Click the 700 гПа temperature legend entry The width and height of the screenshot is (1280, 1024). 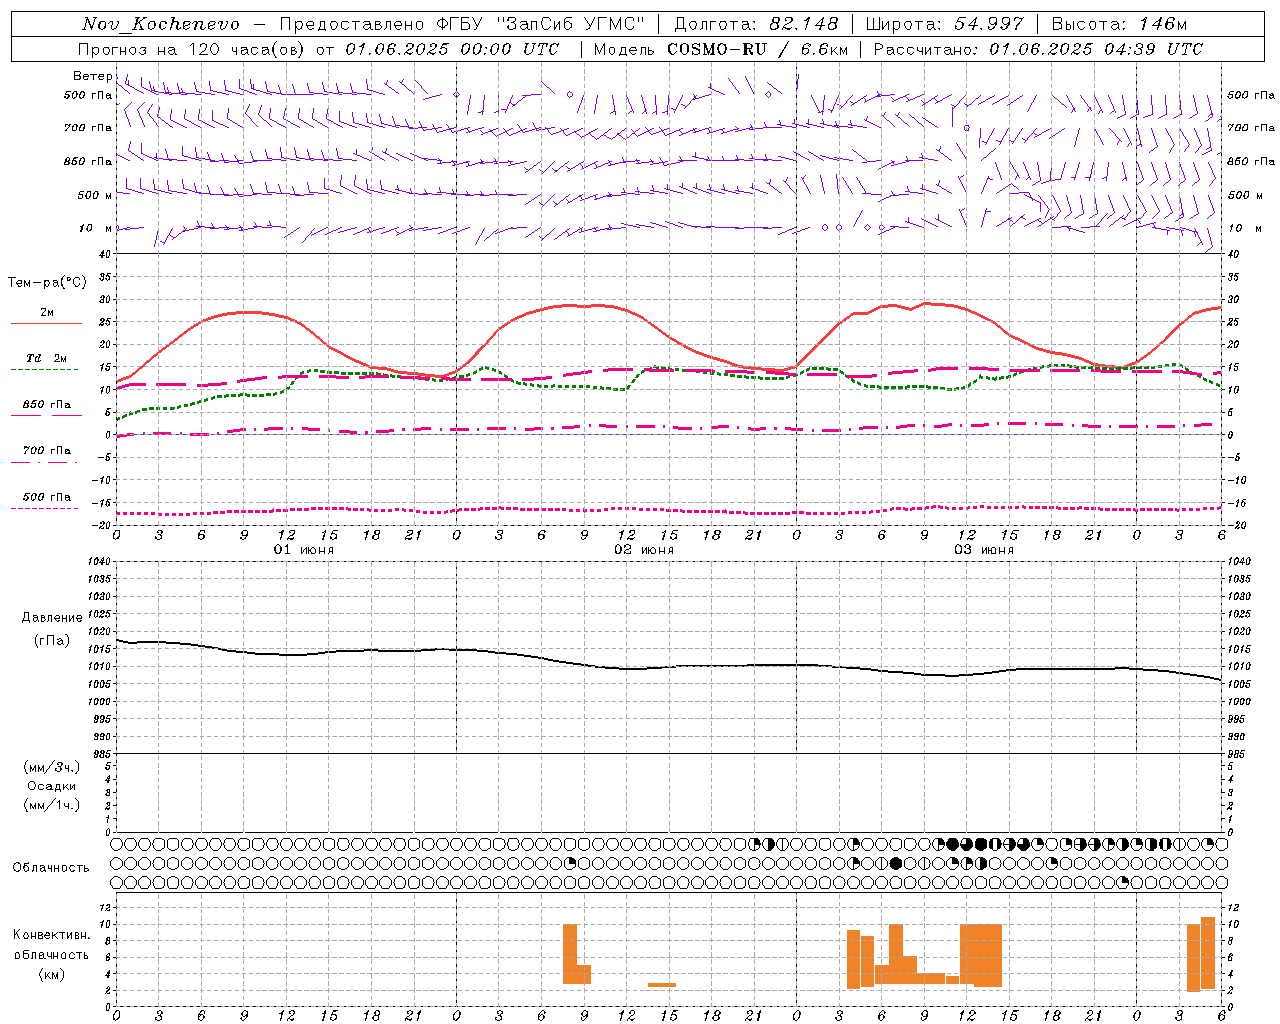click(47, 451)
